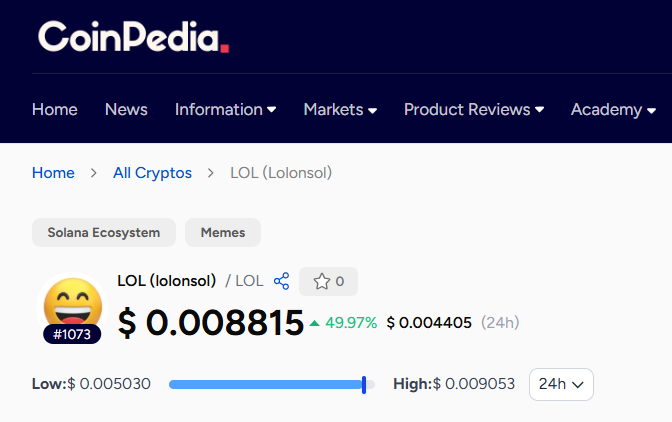672x422 pixels.
Task: Open the CoinPedia logo homepage
Action: coord(134,37)
